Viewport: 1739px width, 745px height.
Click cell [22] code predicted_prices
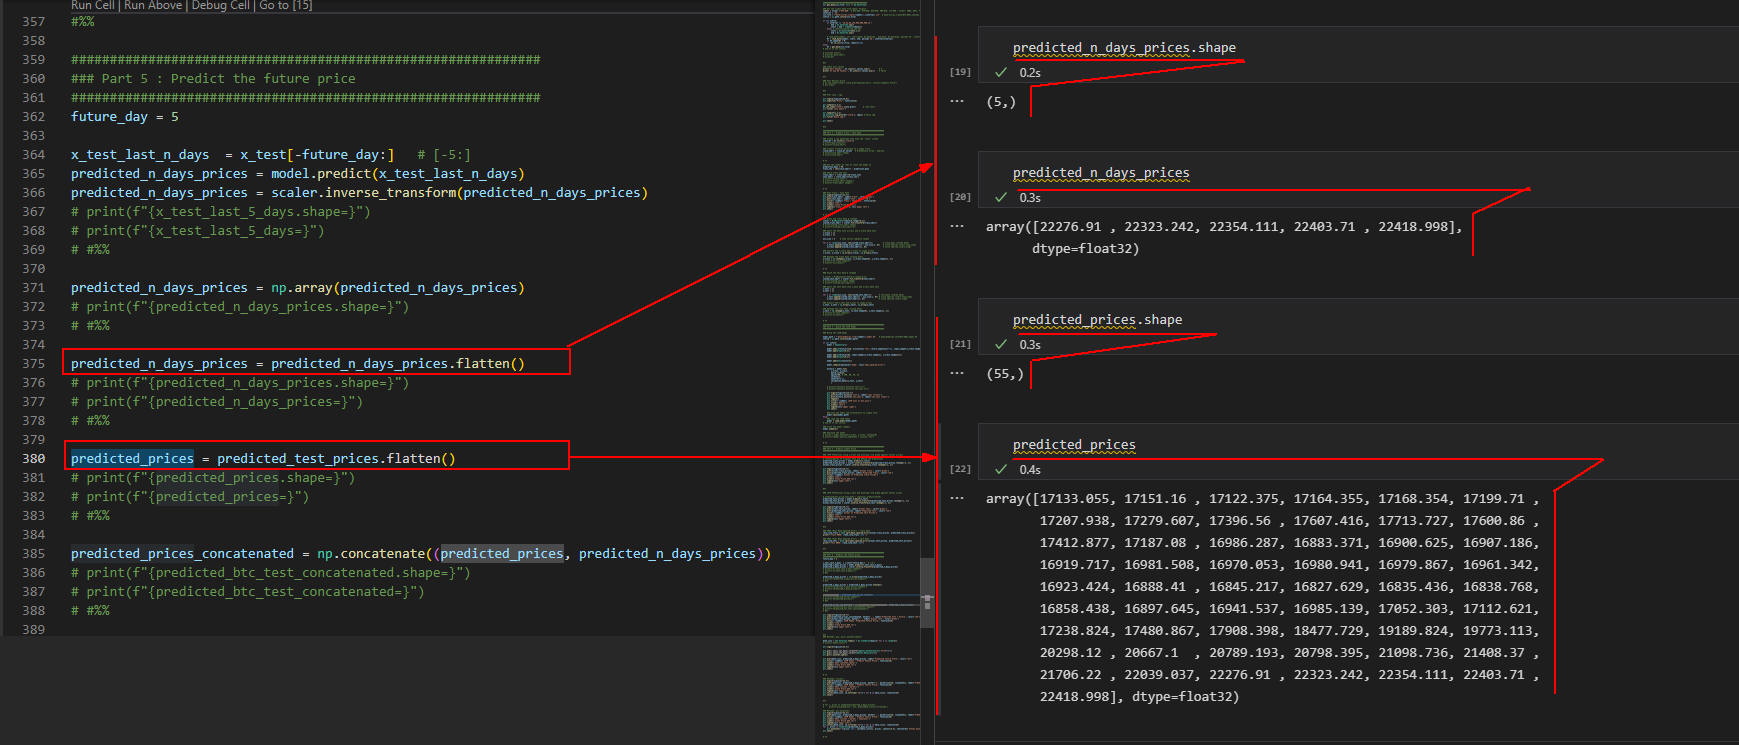(x=1074, y=444)
